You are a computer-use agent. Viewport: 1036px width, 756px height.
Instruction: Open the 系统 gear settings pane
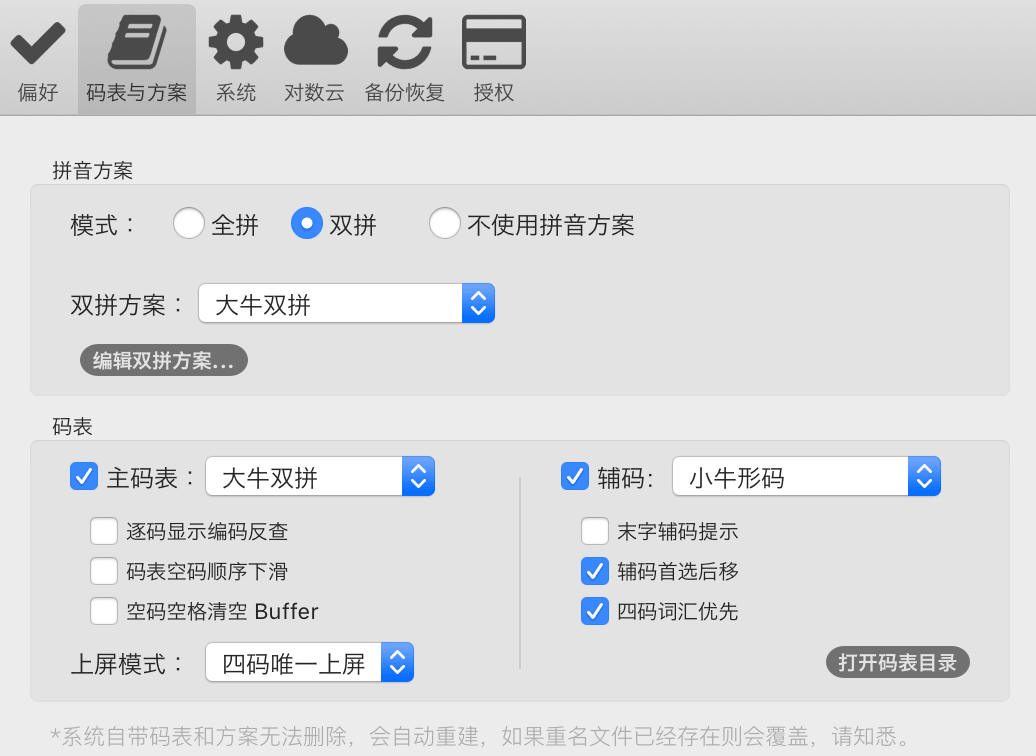click(x=236, y=59)
